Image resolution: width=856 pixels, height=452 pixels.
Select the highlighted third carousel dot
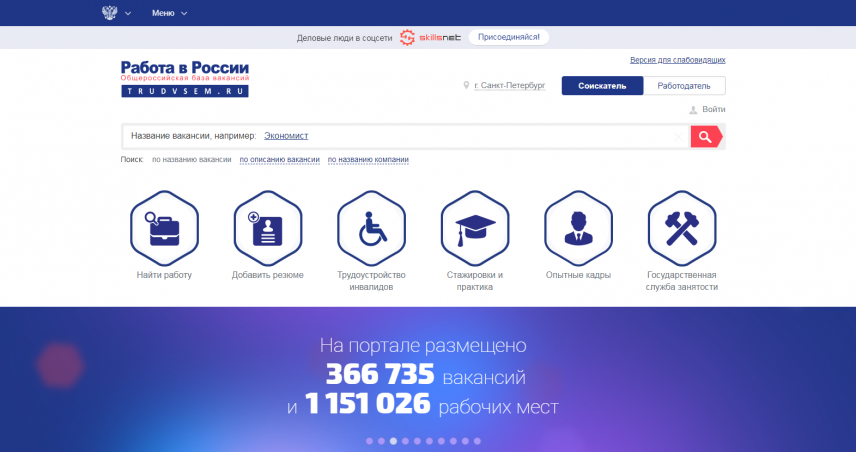point(394,441)
